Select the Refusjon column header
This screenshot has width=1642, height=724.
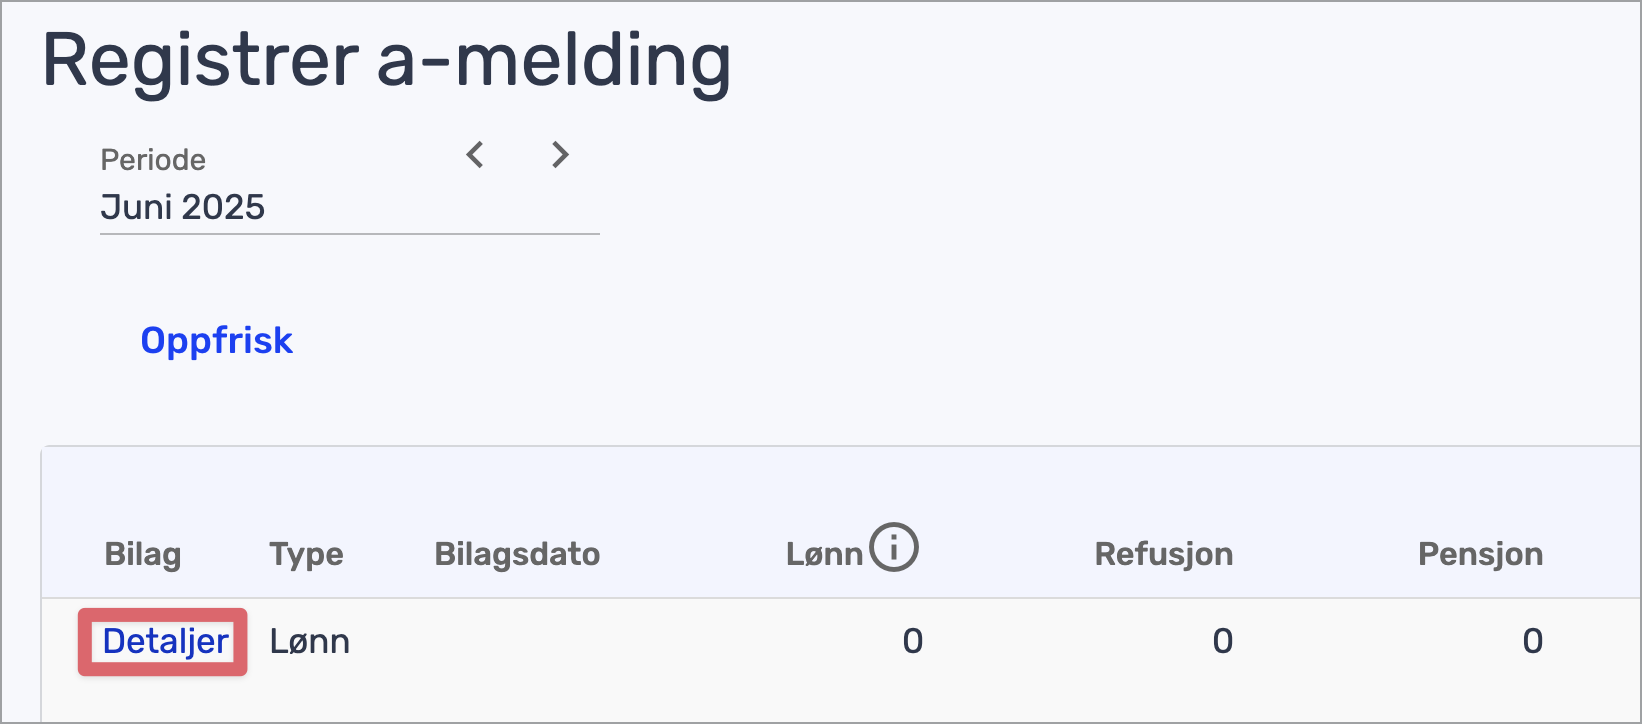pos(1163,554)
